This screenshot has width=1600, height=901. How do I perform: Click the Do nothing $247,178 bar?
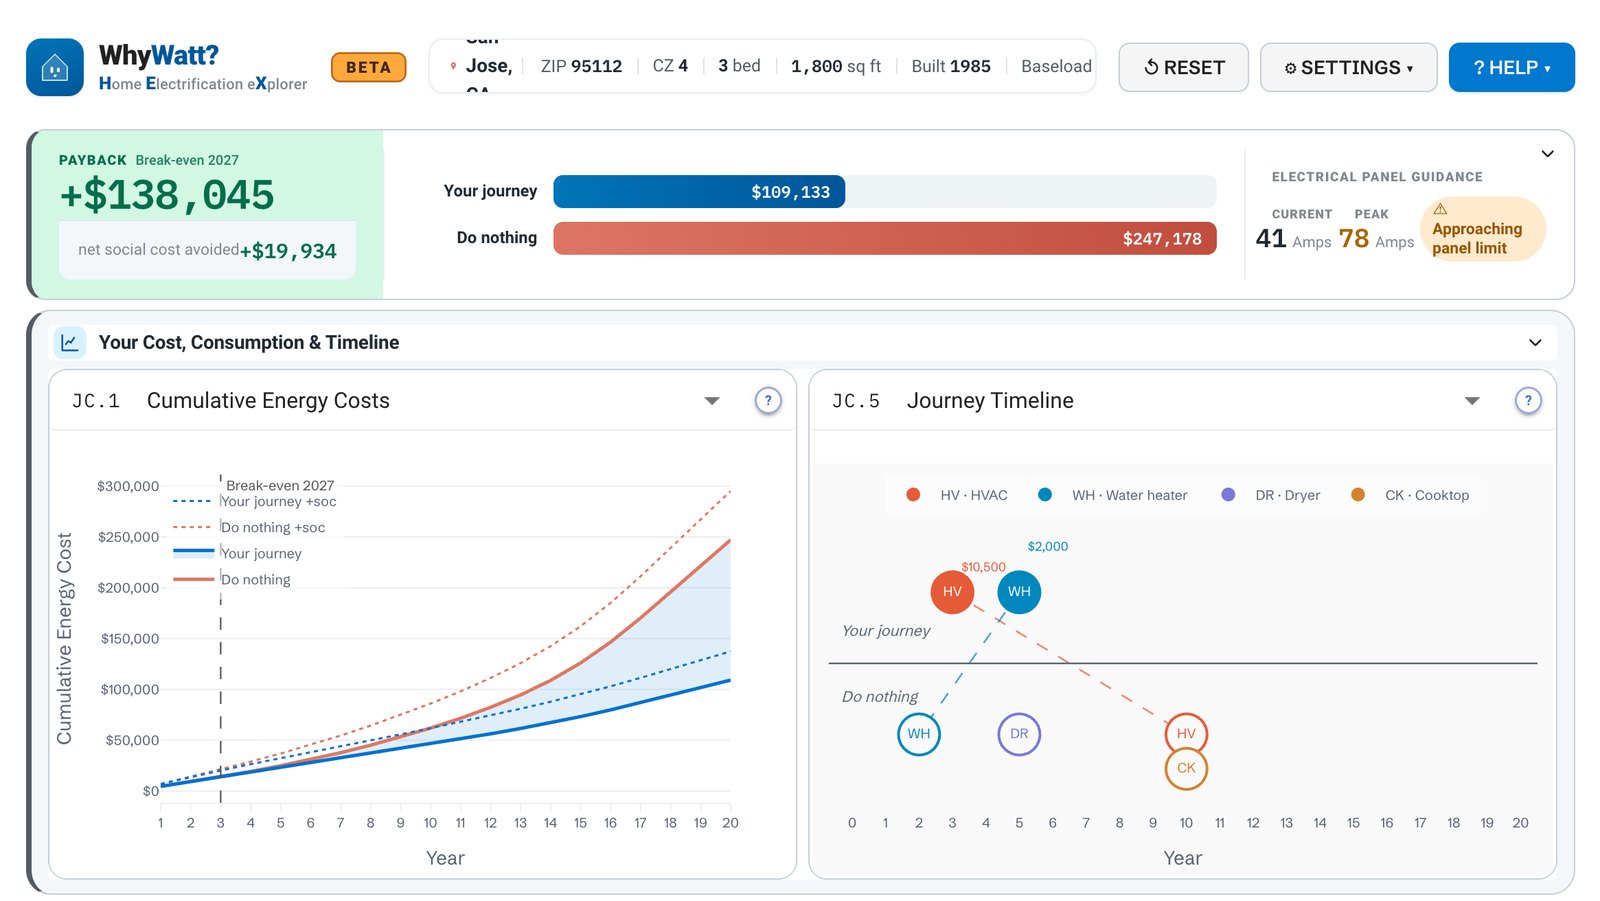click(885, 238)
